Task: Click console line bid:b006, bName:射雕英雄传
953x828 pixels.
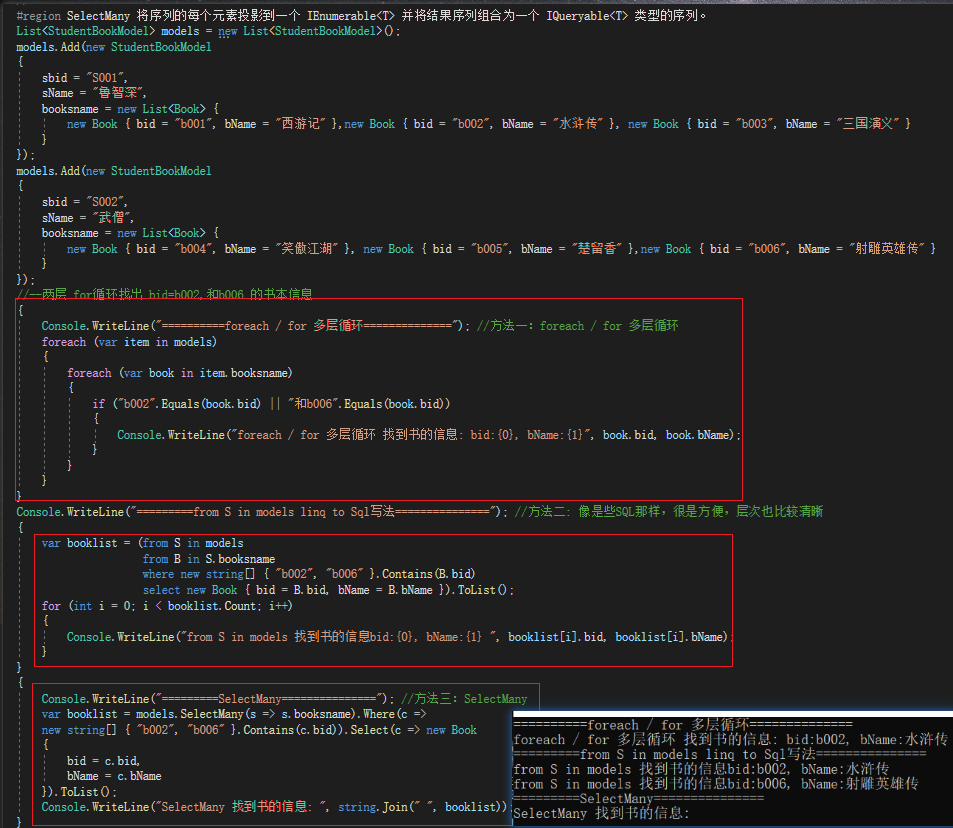Action: click(x=716, y=784)
